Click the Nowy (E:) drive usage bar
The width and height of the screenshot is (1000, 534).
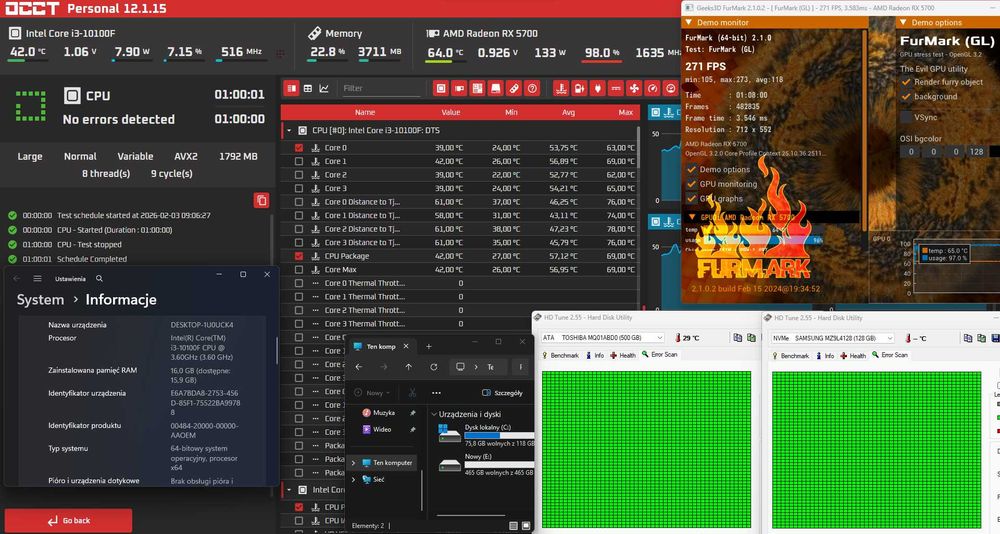click(x=500, y=465)
